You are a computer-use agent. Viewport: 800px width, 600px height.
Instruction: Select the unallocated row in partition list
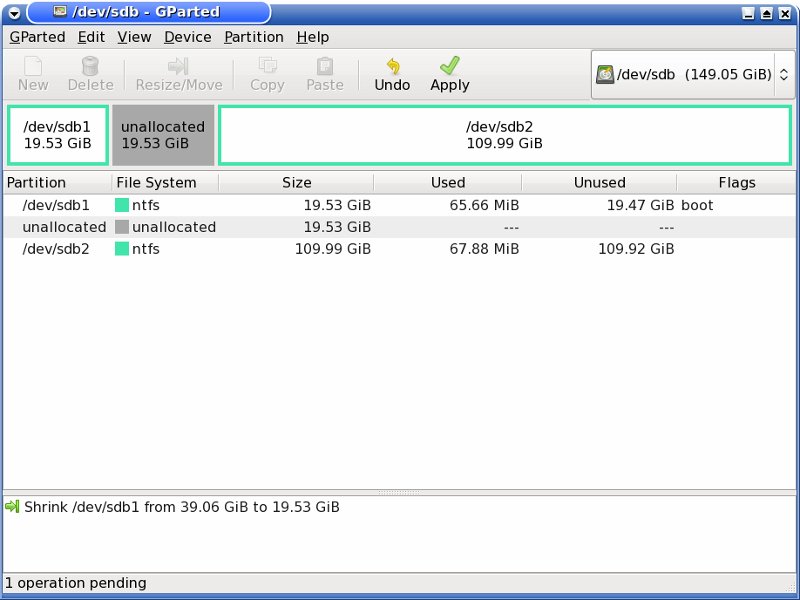tap(64, 227)
